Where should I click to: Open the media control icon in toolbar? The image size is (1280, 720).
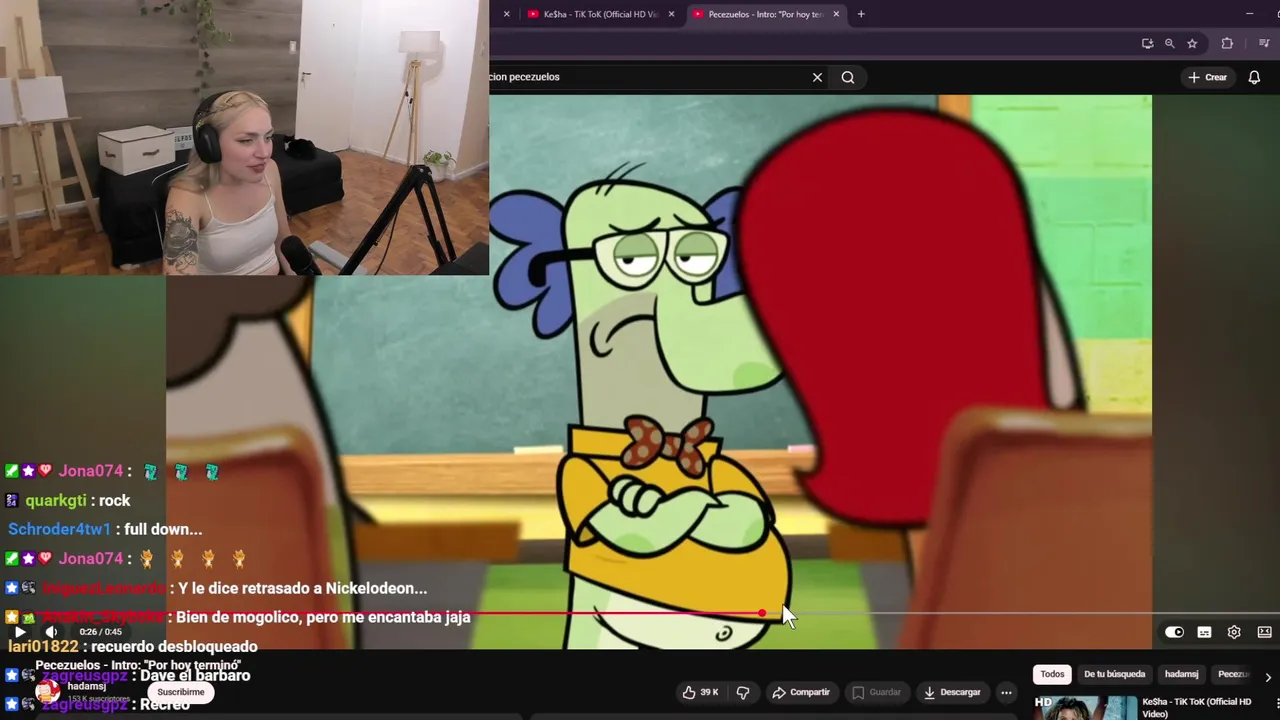(1264, 43)
